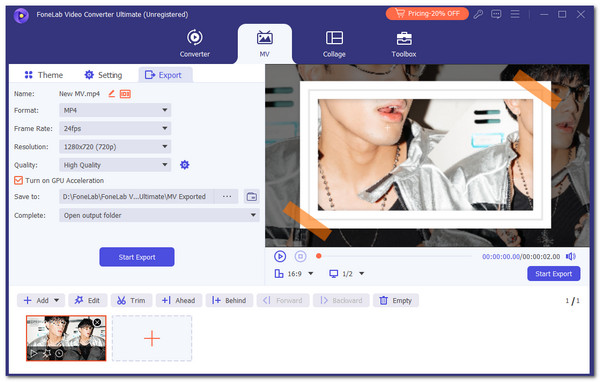Click the Ahead button
600x382 pixels.
click(x=178, y=300)
